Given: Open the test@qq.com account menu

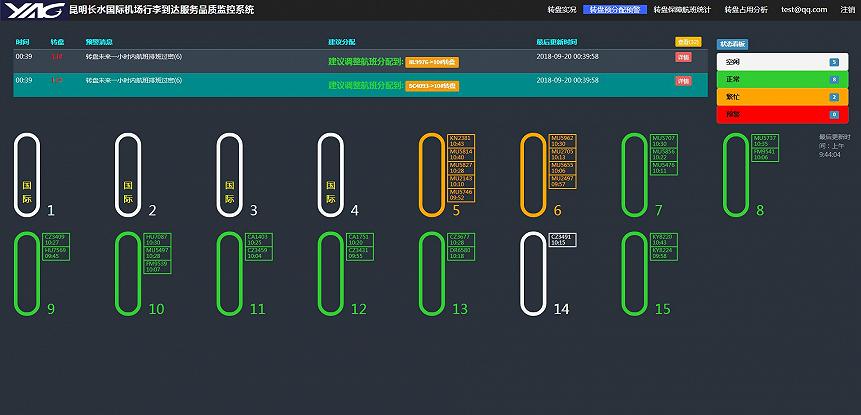Looking at the screenshot, I should point(798,9).
